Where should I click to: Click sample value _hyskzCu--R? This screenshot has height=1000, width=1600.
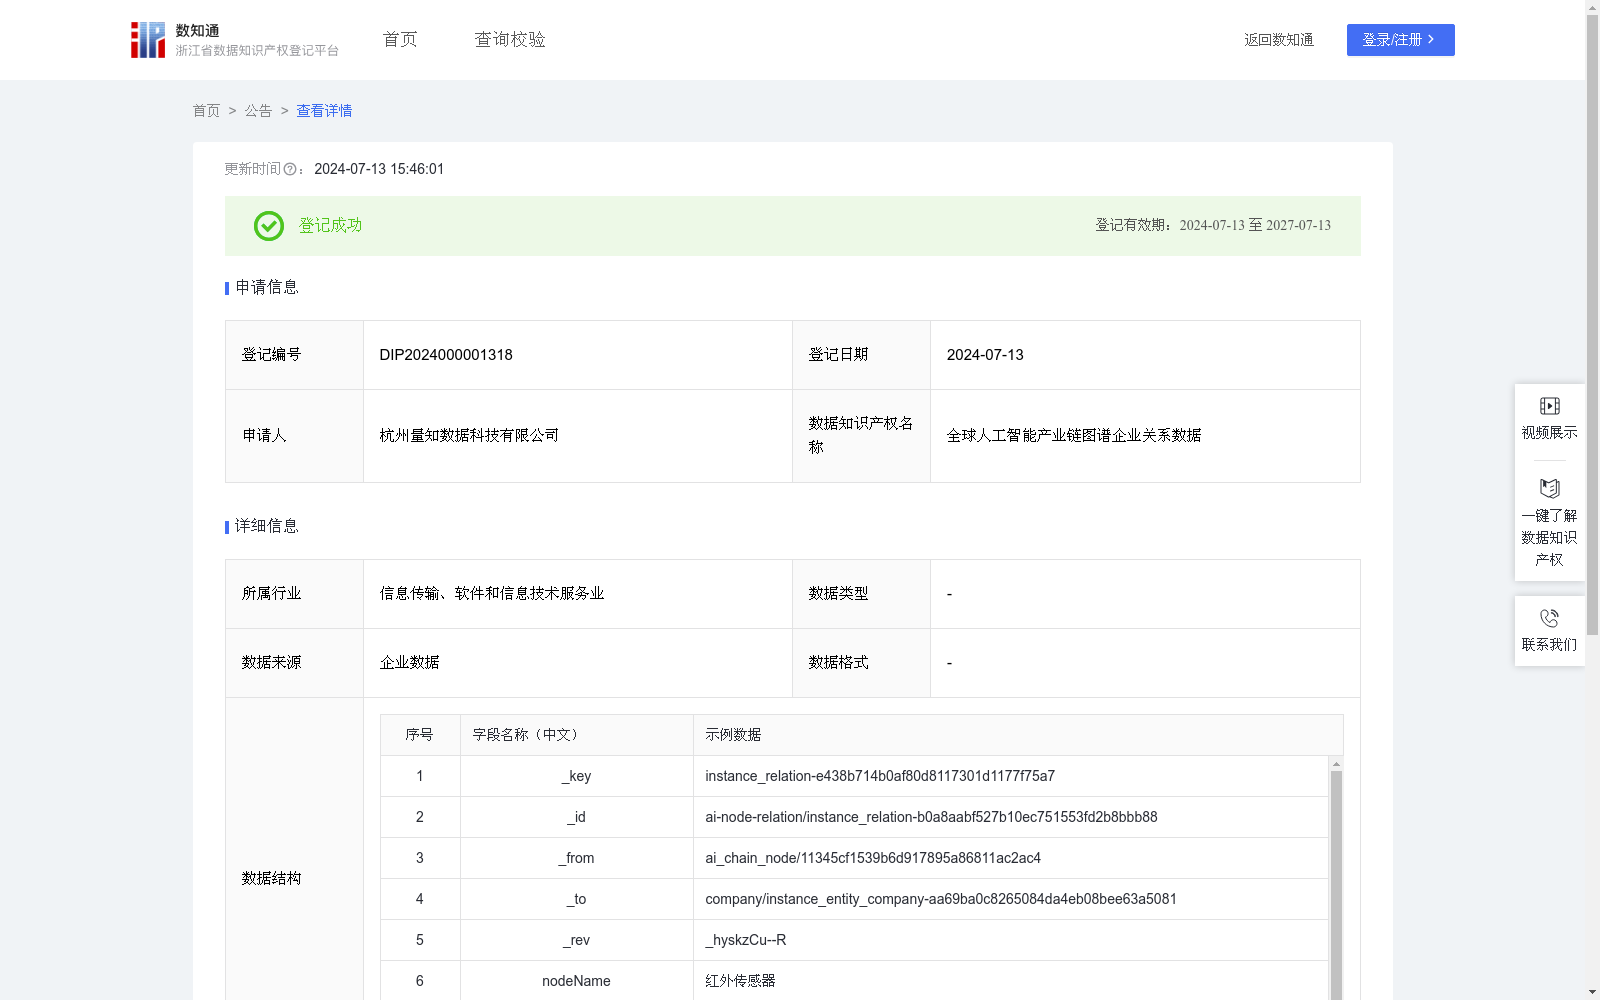746,940
